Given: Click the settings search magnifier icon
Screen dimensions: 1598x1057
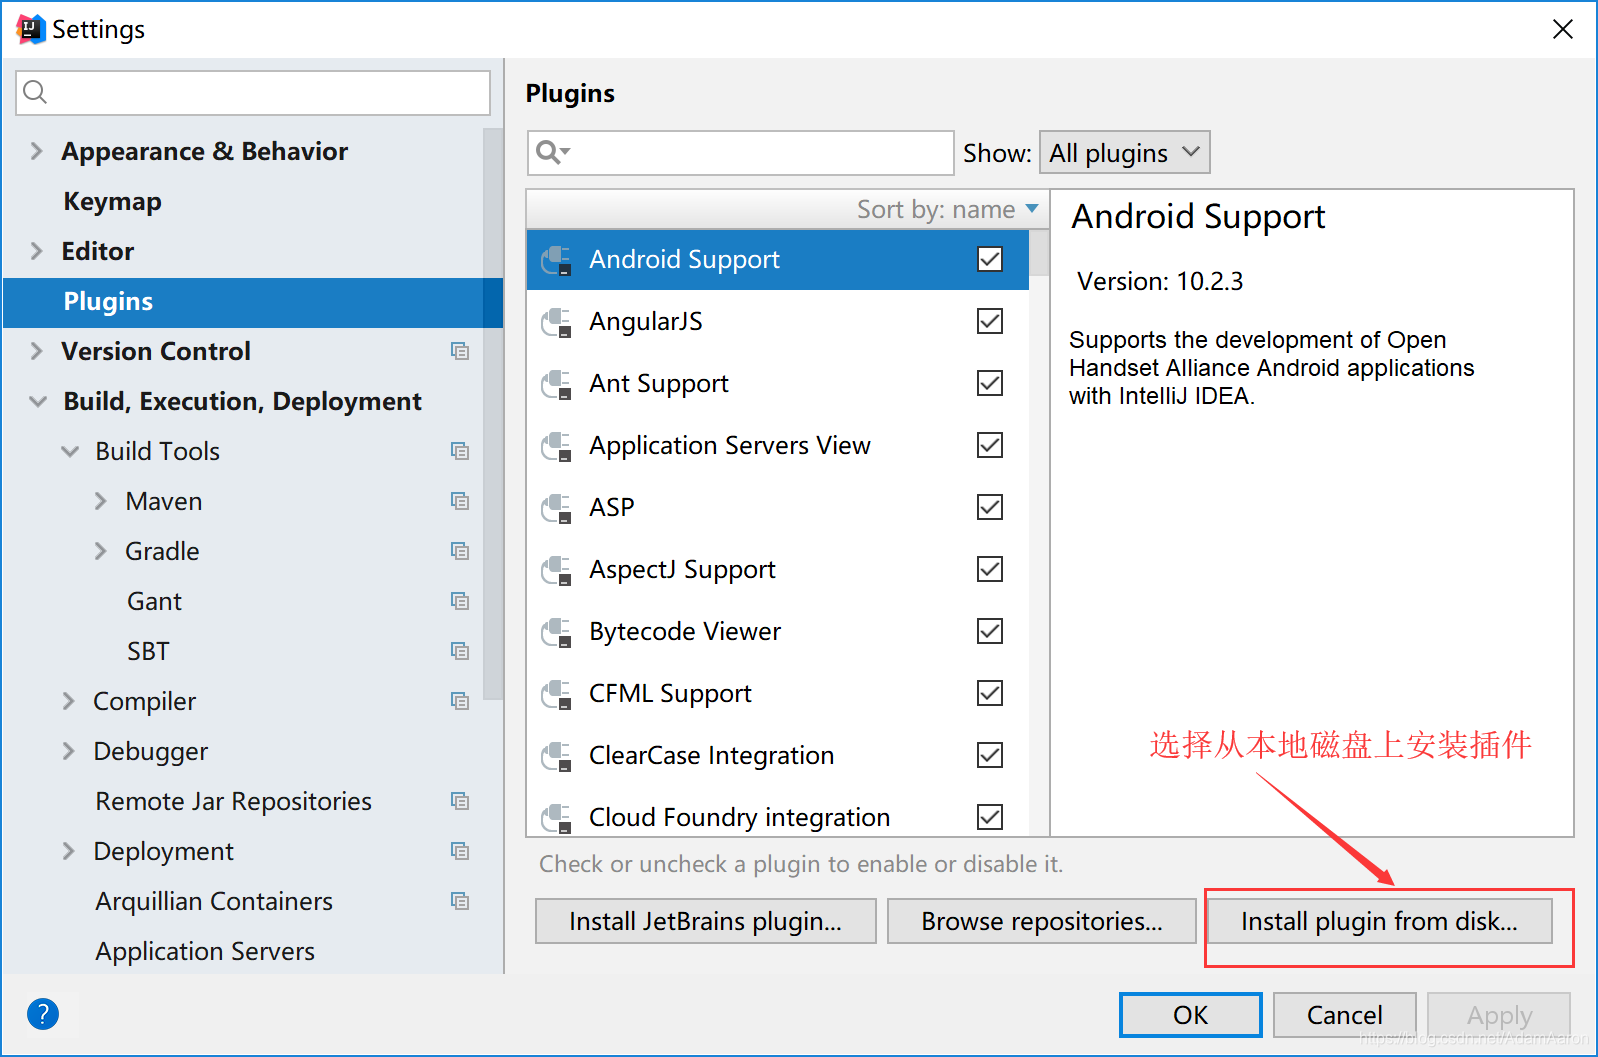Looking at the screenshot, I should pyautogui.click(x=35, y=92).
